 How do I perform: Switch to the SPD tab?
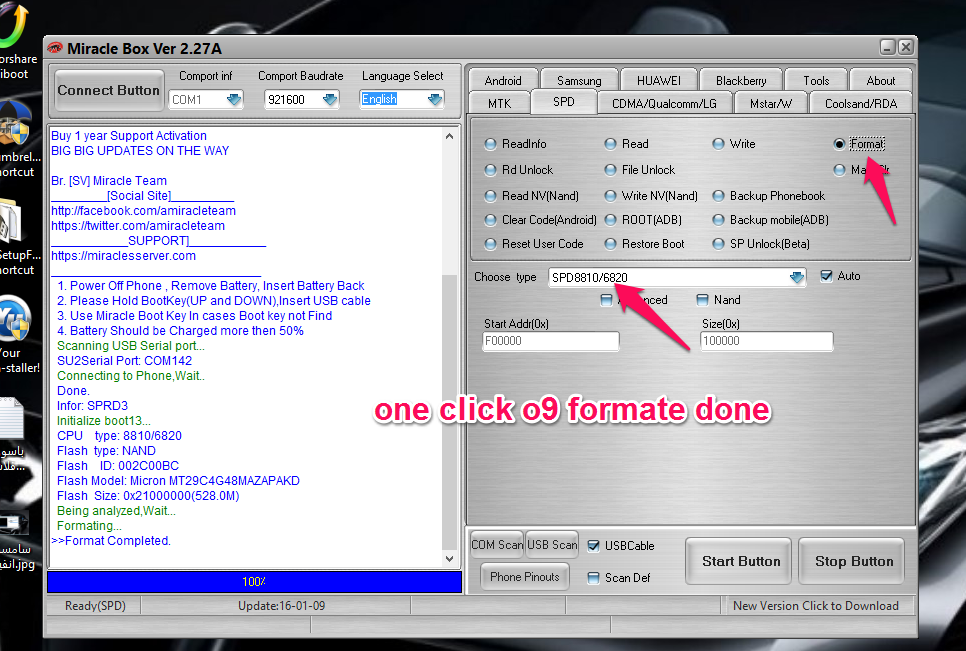click(x=564, y=102)
